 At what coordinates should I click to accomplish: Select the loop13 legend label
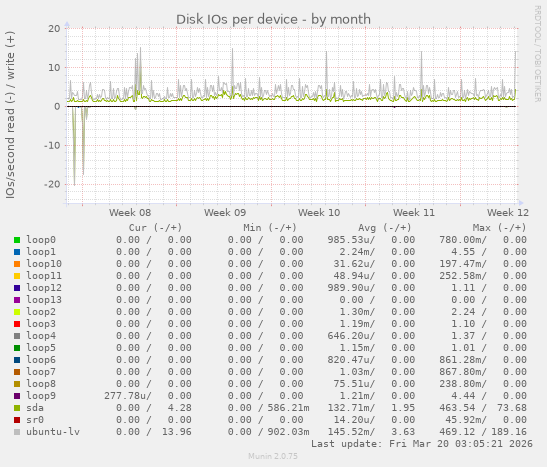44,300
